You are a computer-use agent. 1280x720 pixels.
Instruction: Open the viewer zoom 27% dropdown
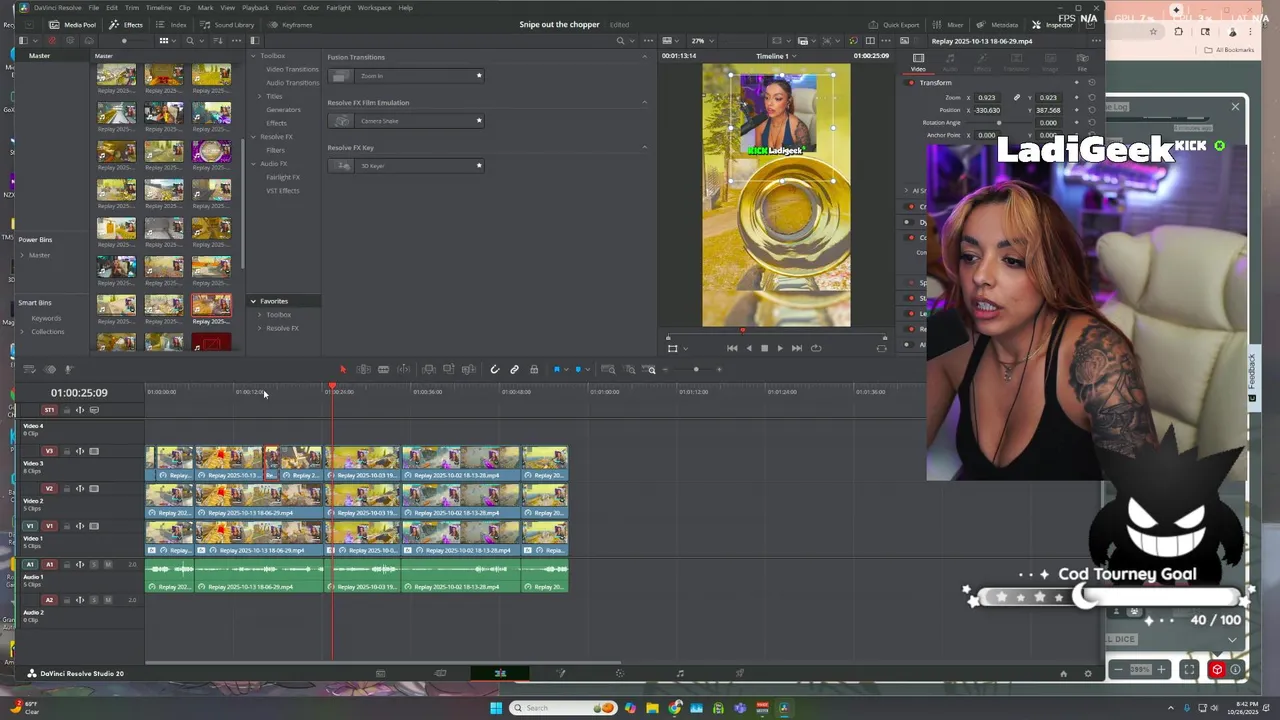click(701, 41)
